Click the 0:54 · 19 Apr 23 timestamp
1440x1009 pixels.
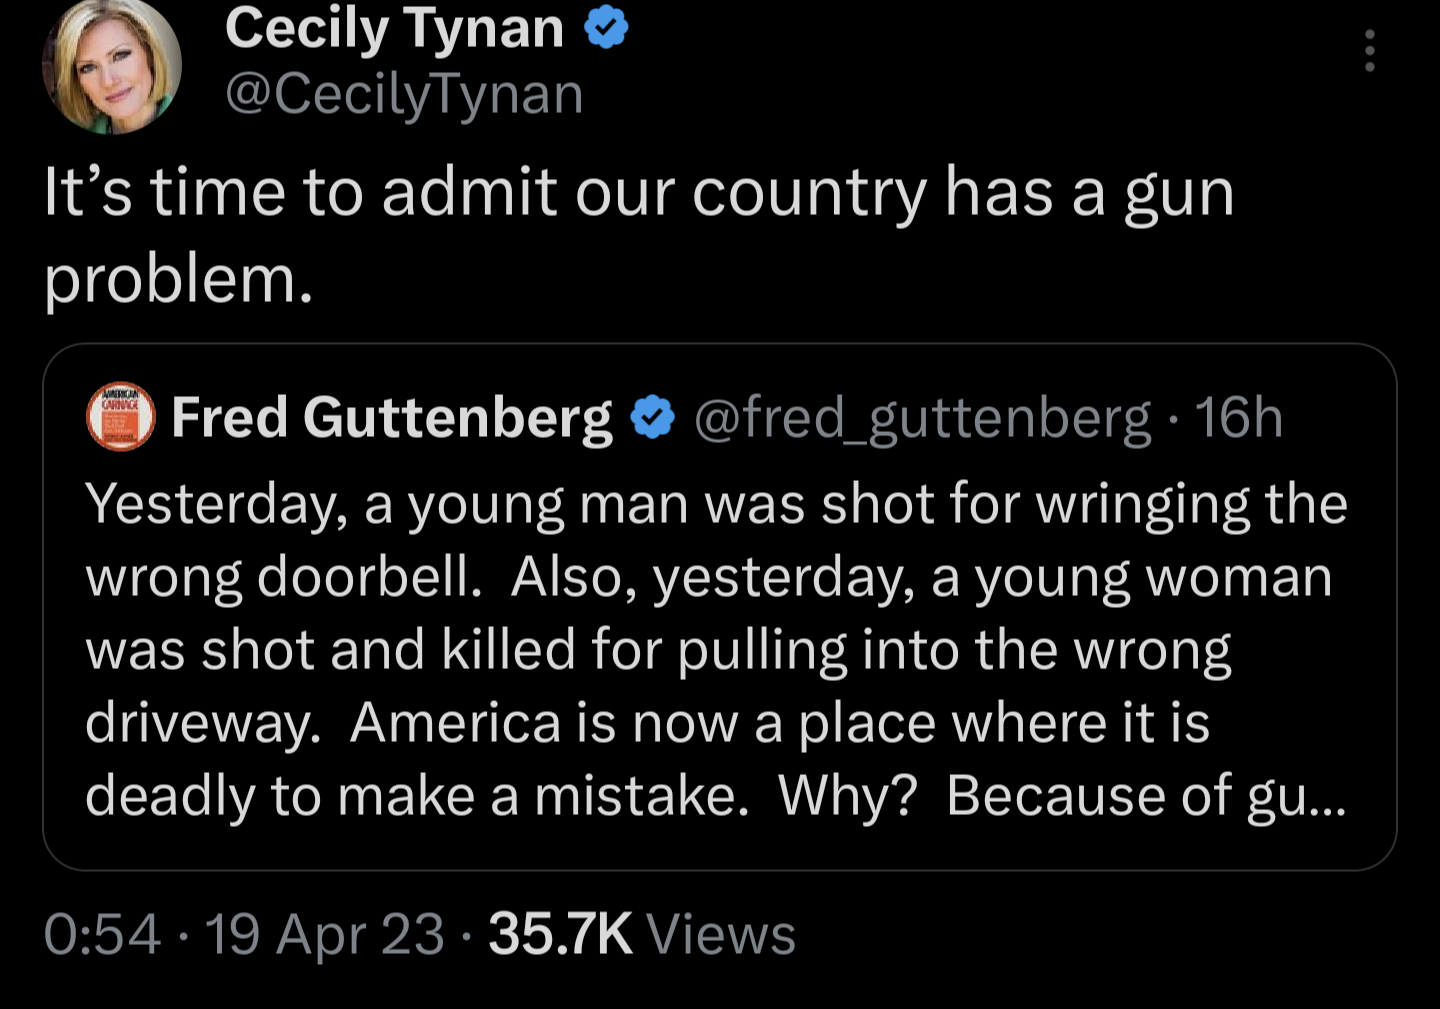click(244, 934)
